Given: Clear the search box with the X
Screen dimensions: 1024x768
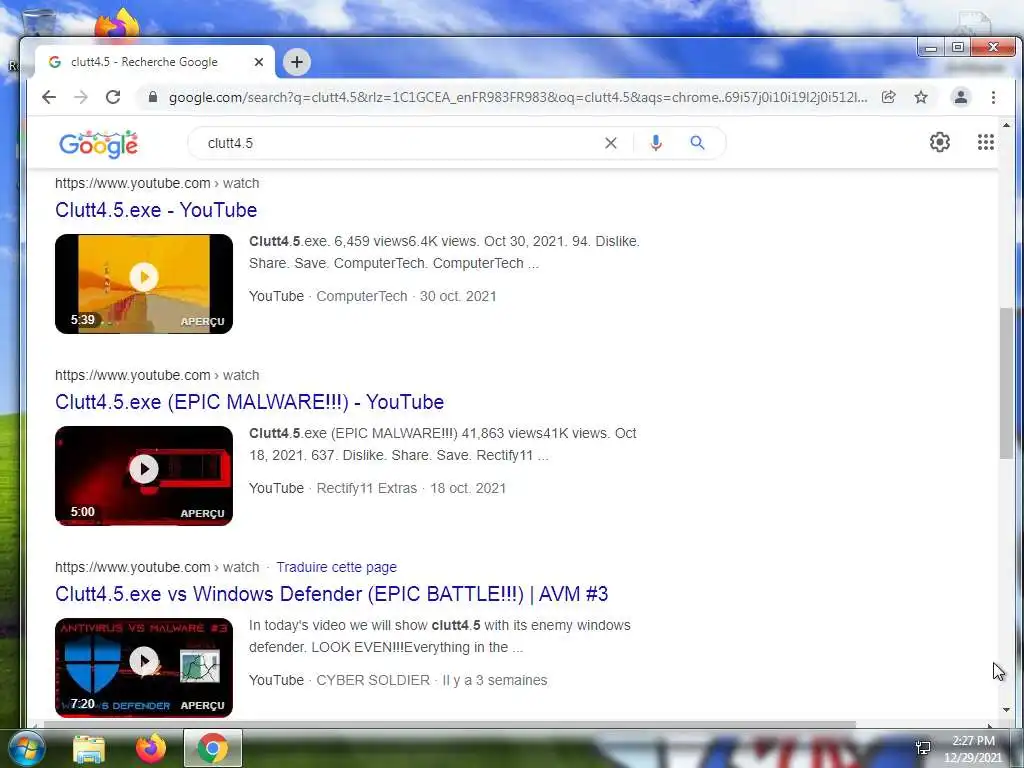Looking at the screenshot, I should (x=611, y=143).
